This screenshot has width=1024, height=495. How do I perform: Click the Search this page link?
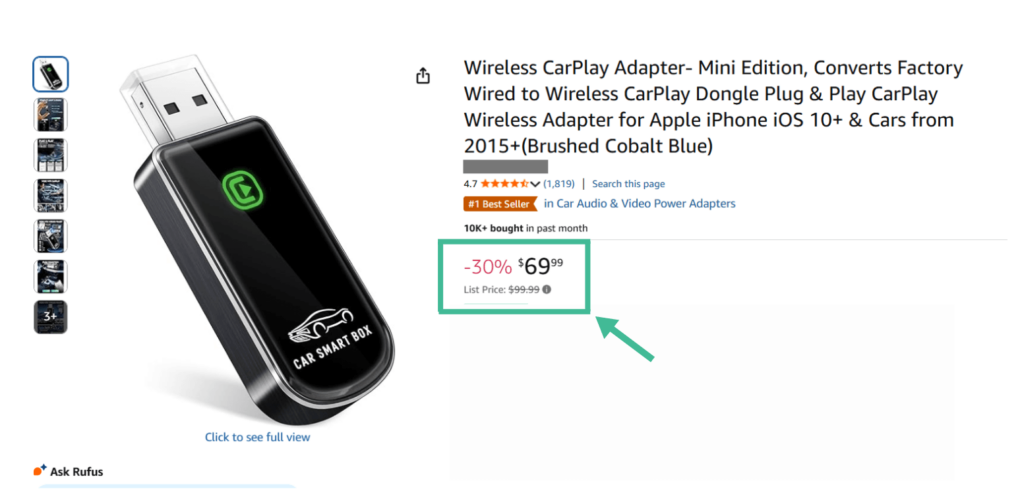tap(628, 184)
